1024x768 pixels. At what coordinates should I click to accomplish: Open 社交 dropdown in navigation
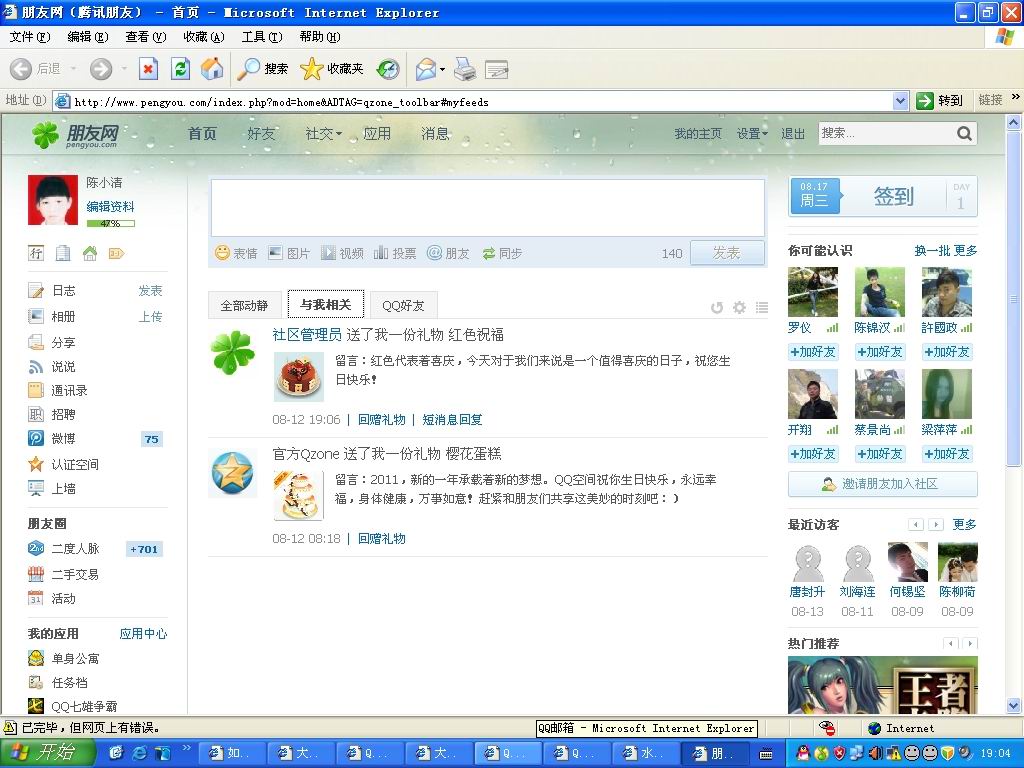[323, 134]
